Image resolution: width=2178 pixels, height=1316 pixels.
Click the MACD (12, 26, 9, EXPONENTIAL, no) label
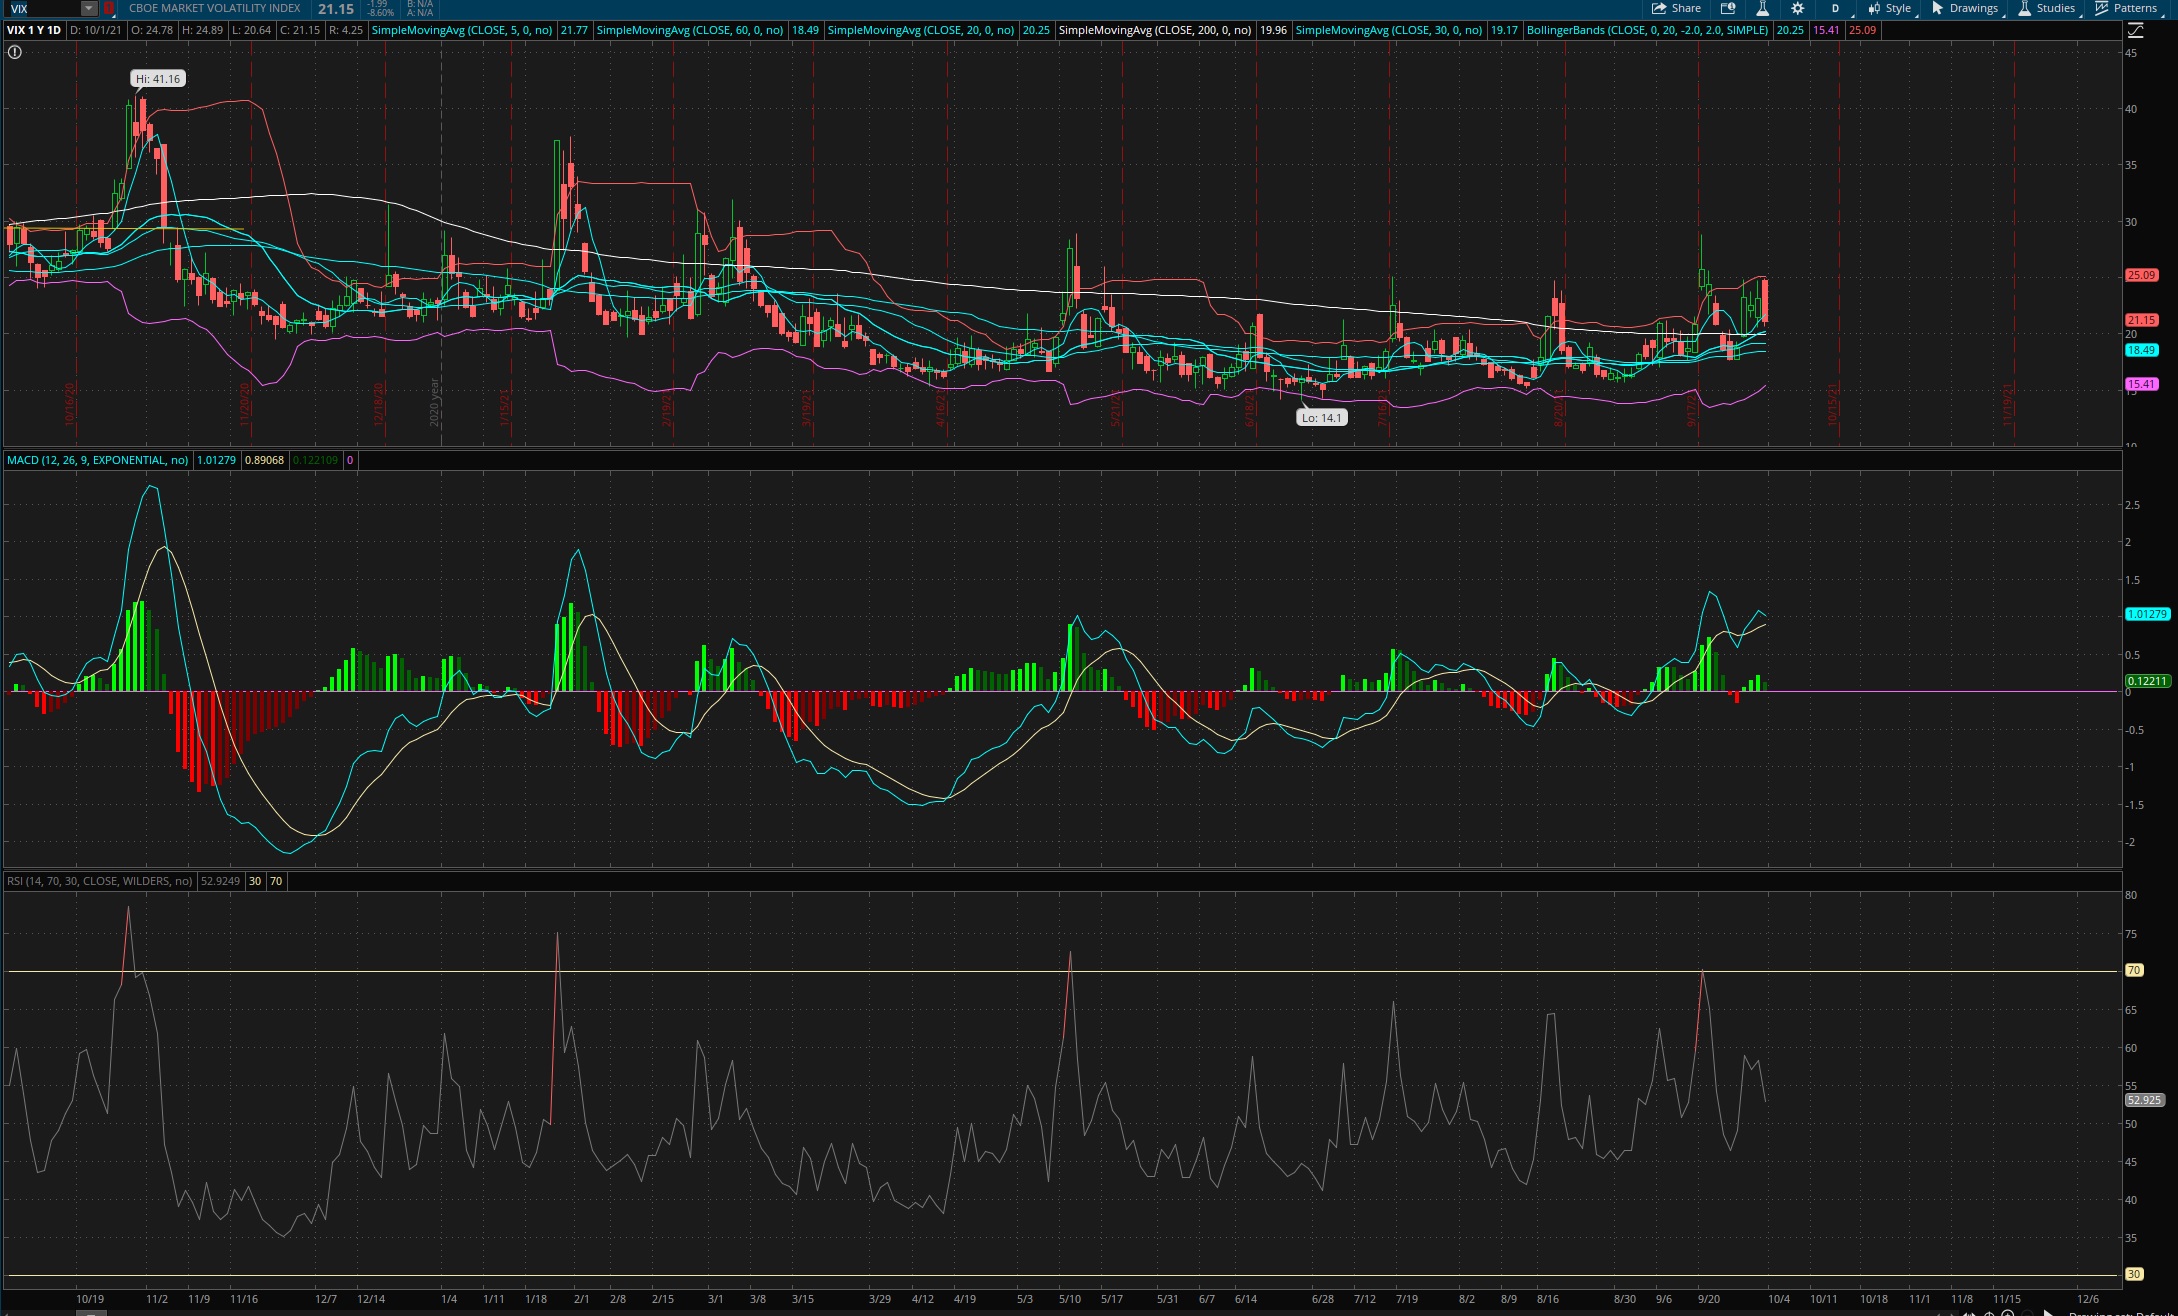tap(97, 460)
